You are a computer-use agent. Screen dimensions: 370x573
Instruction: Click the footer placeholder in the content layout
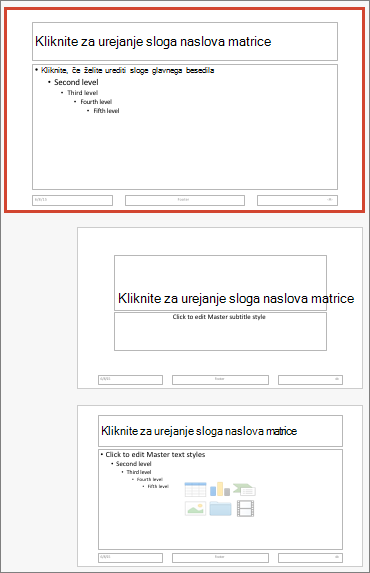220,558
